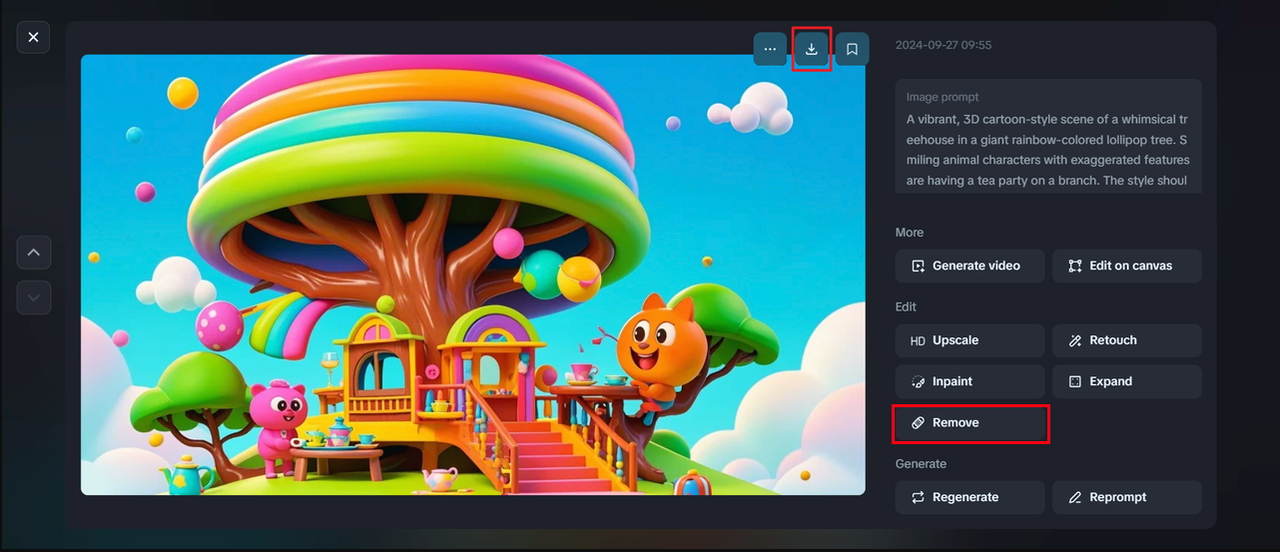Go to previous image with up chevron
The height and width of the screenshot is (552, 1280).
click(x=33, y=252)
